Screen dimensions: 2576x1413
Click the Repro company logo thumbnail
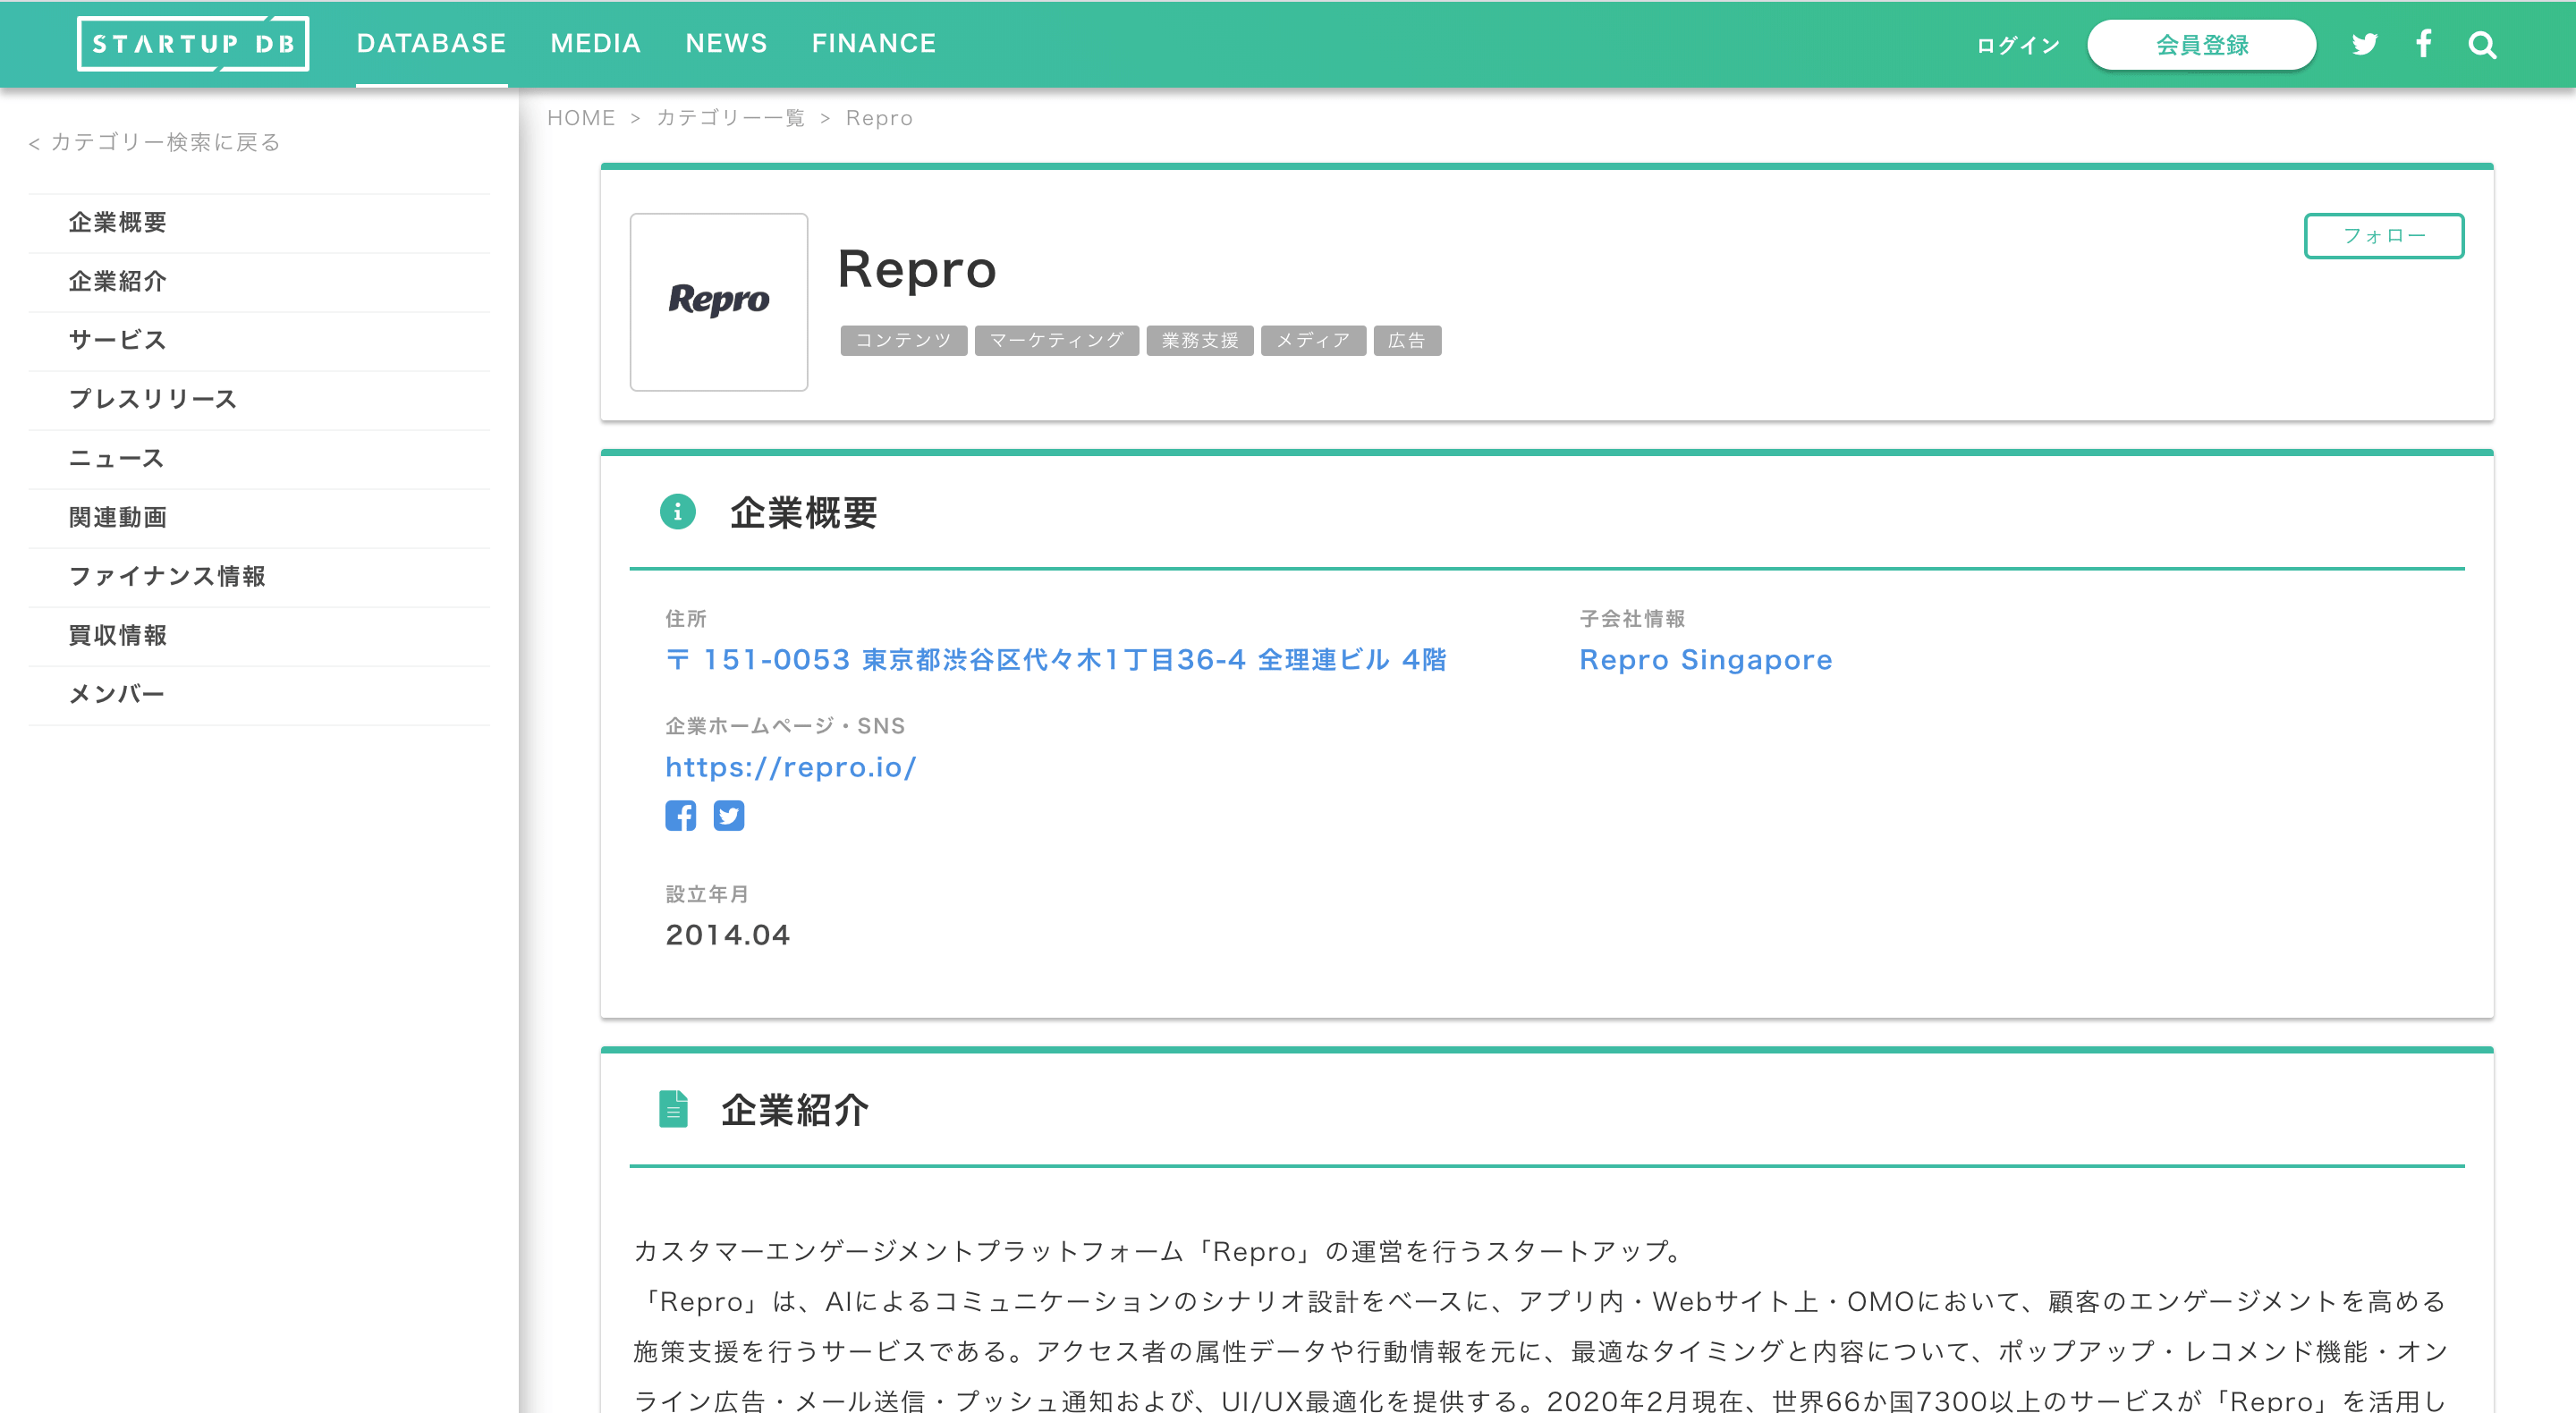coord(718,302)
